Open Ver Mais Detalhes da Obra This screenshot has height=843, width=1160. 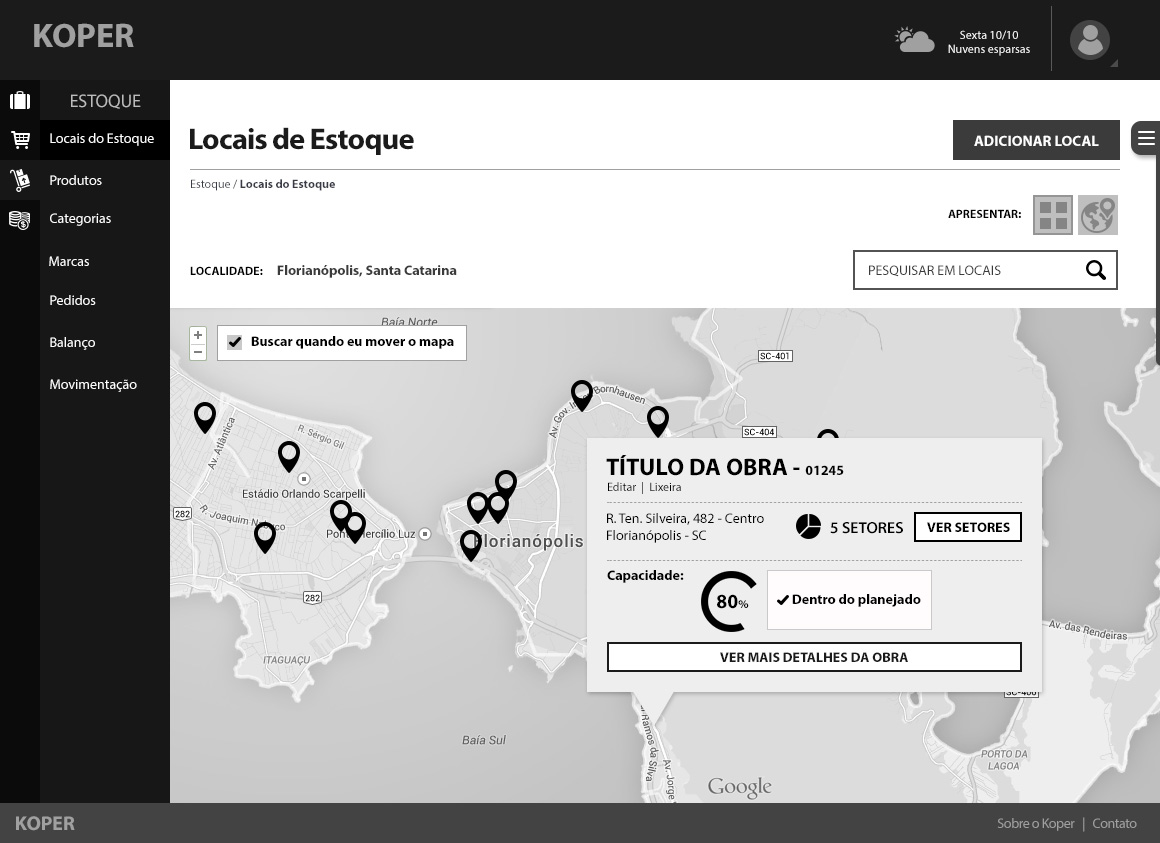pyautogui.click(x=813, y=657)
